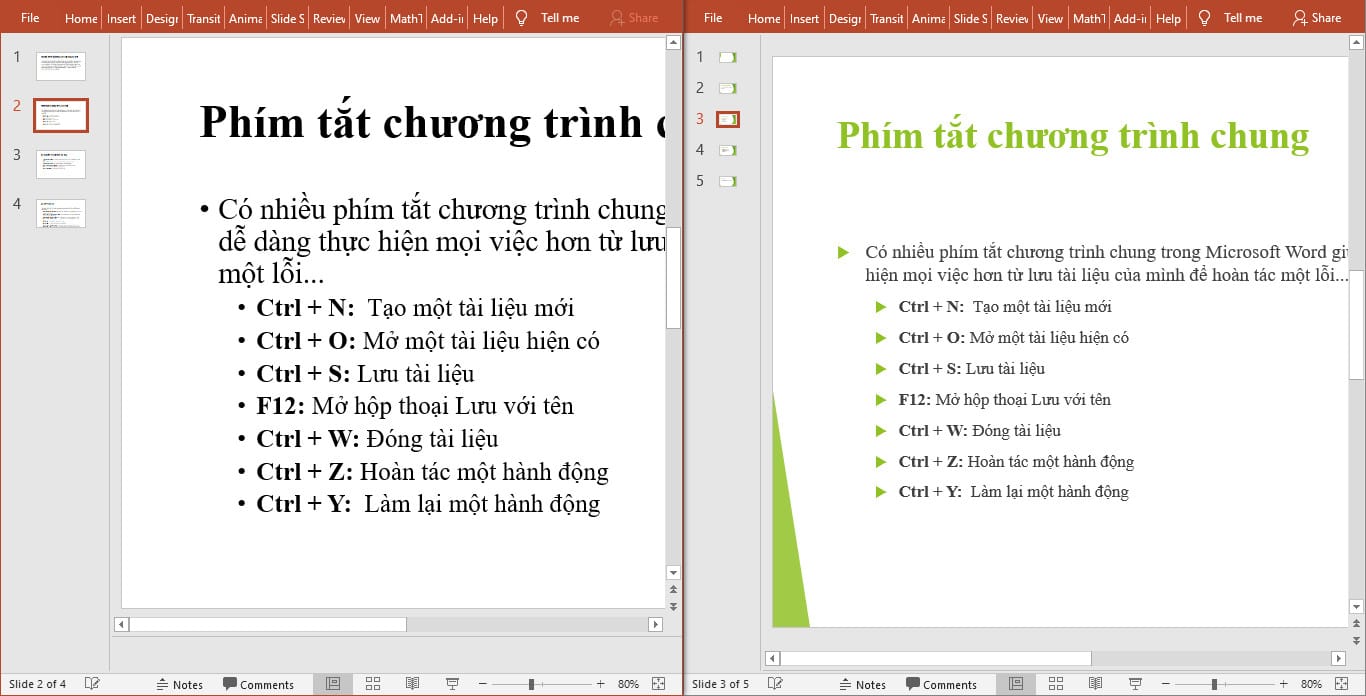Image resolution: width=1366 pixels, height=696 pixels.
Task: Click the 80% zoom level on left status bar
Action: point(628,684)
